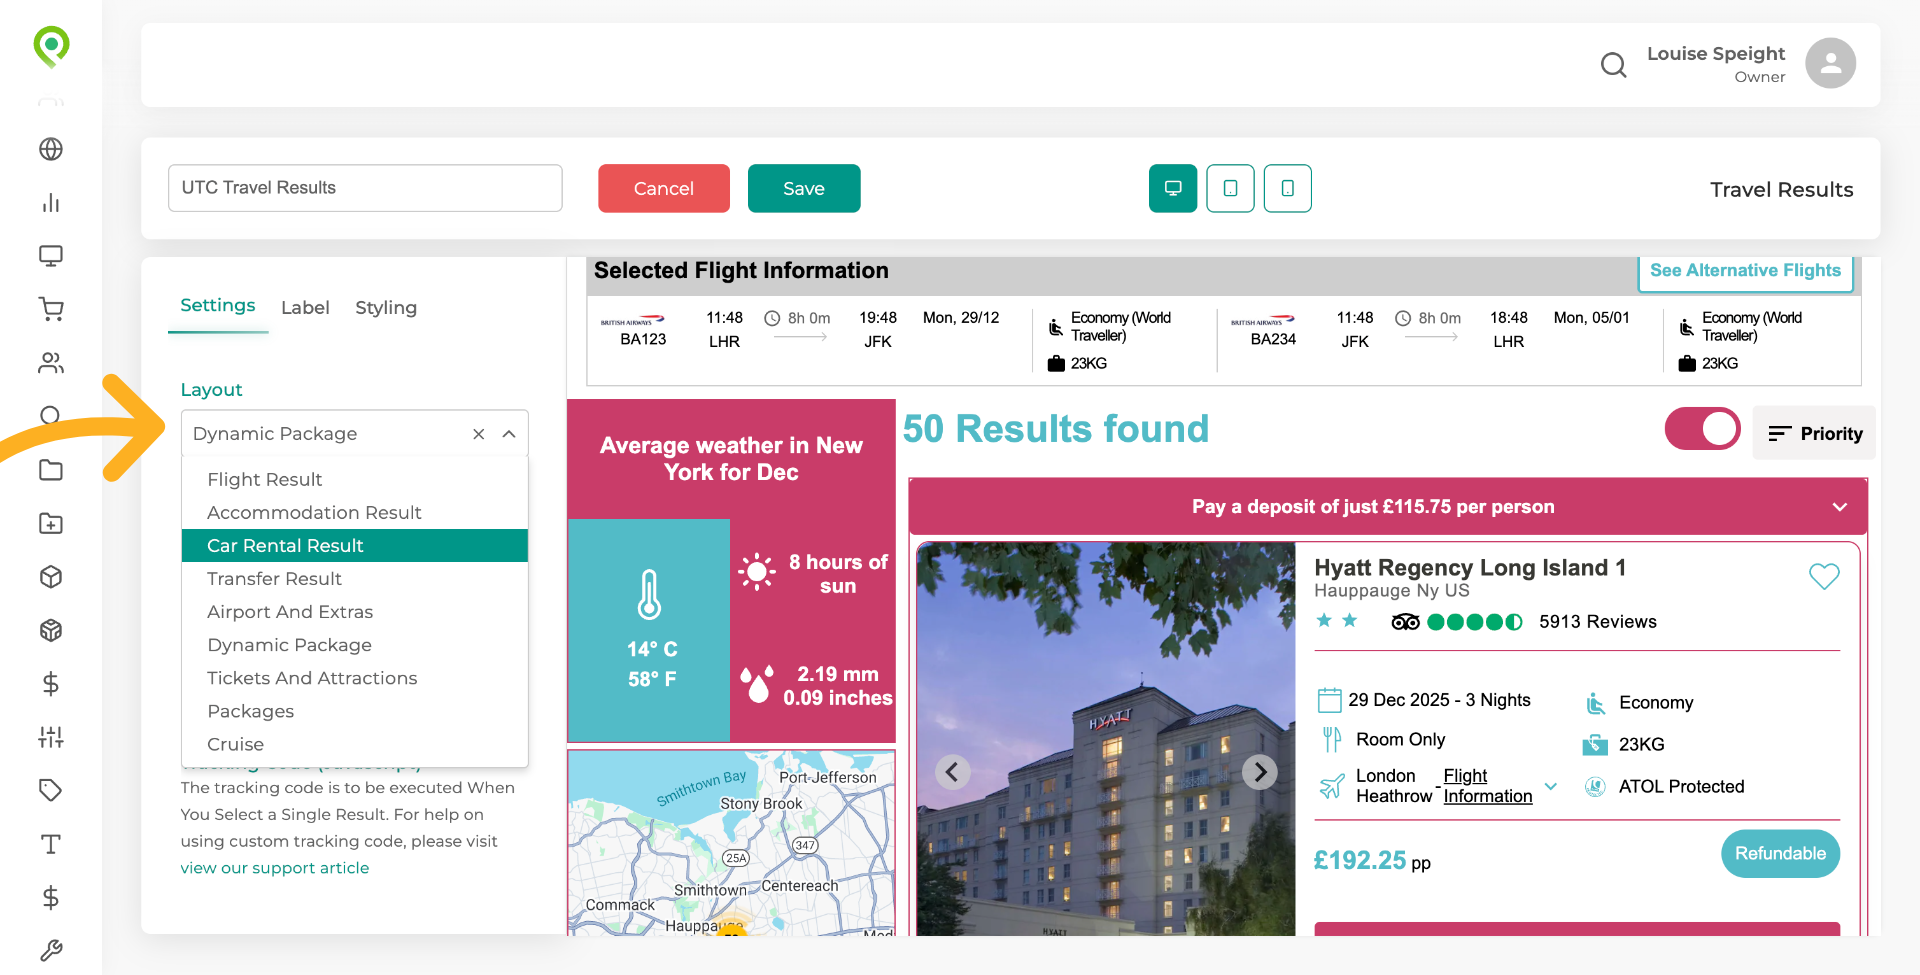This screenshot has height=975, width=1920.
Task: Clear the Dynamic Package layout selection
Action: (x=479, y=434)
